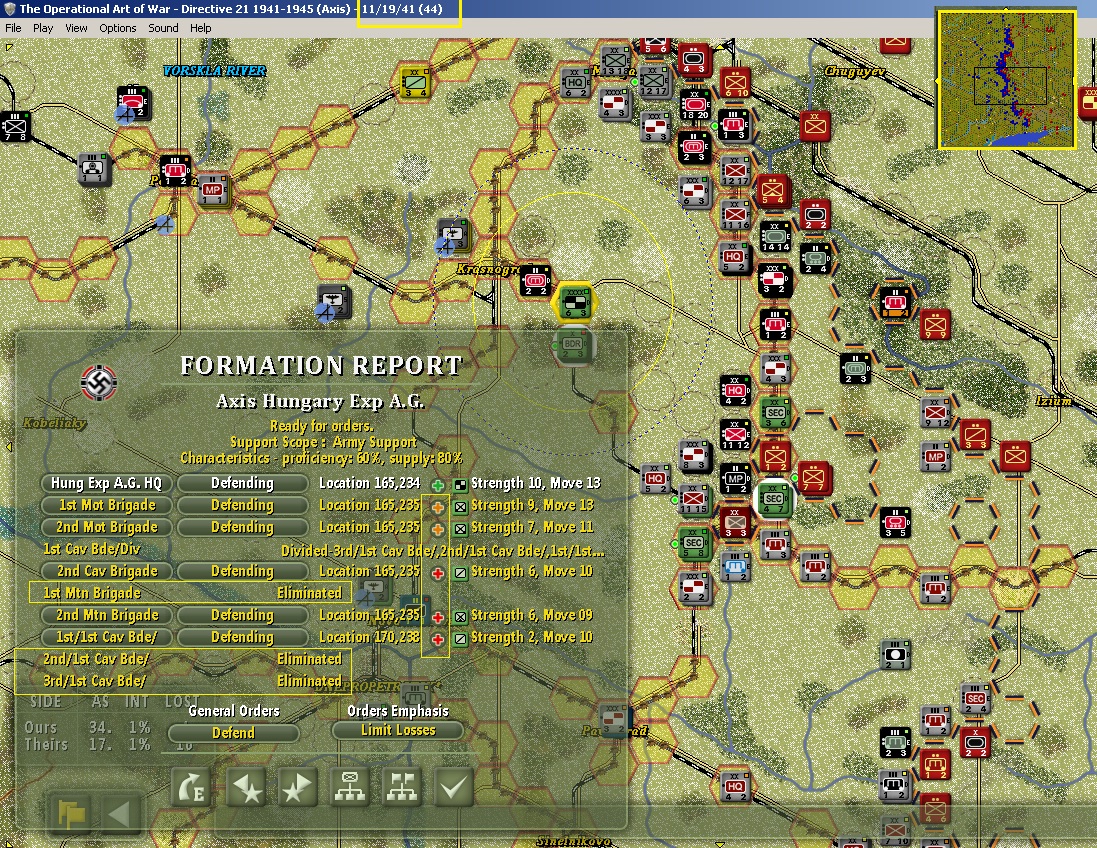Viewport: 1097px width, 848px height.
Task: Click 'Strength 2, Move 10' text
Action: (x=531, y=637)
